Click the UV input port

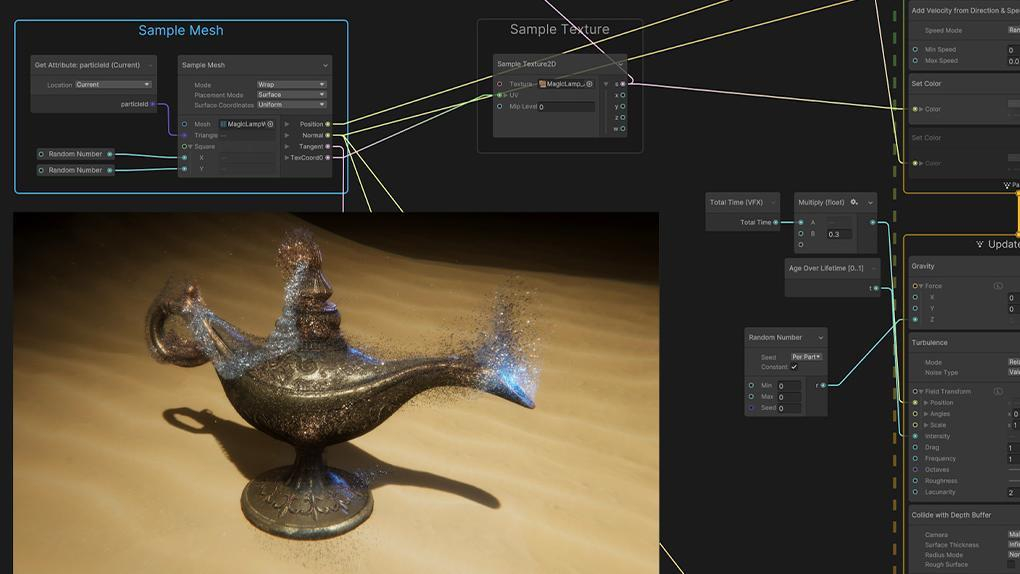point(500,95)
